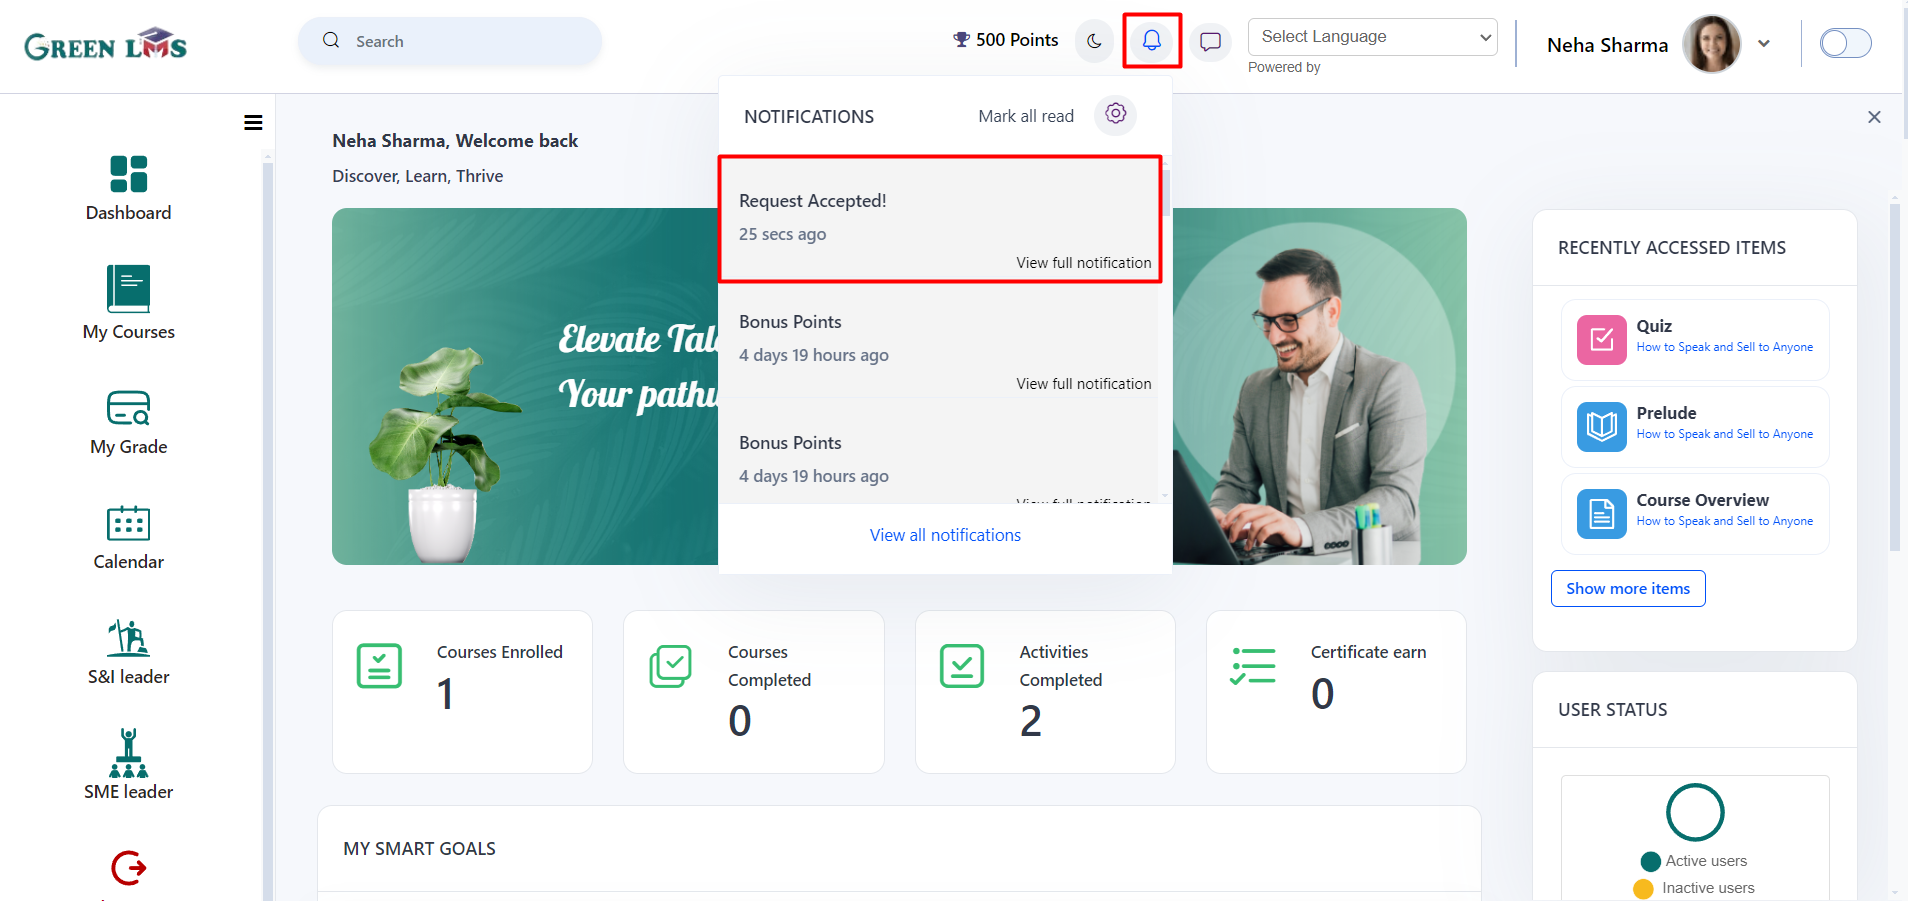Open S&I leader sidebar item

129,653
